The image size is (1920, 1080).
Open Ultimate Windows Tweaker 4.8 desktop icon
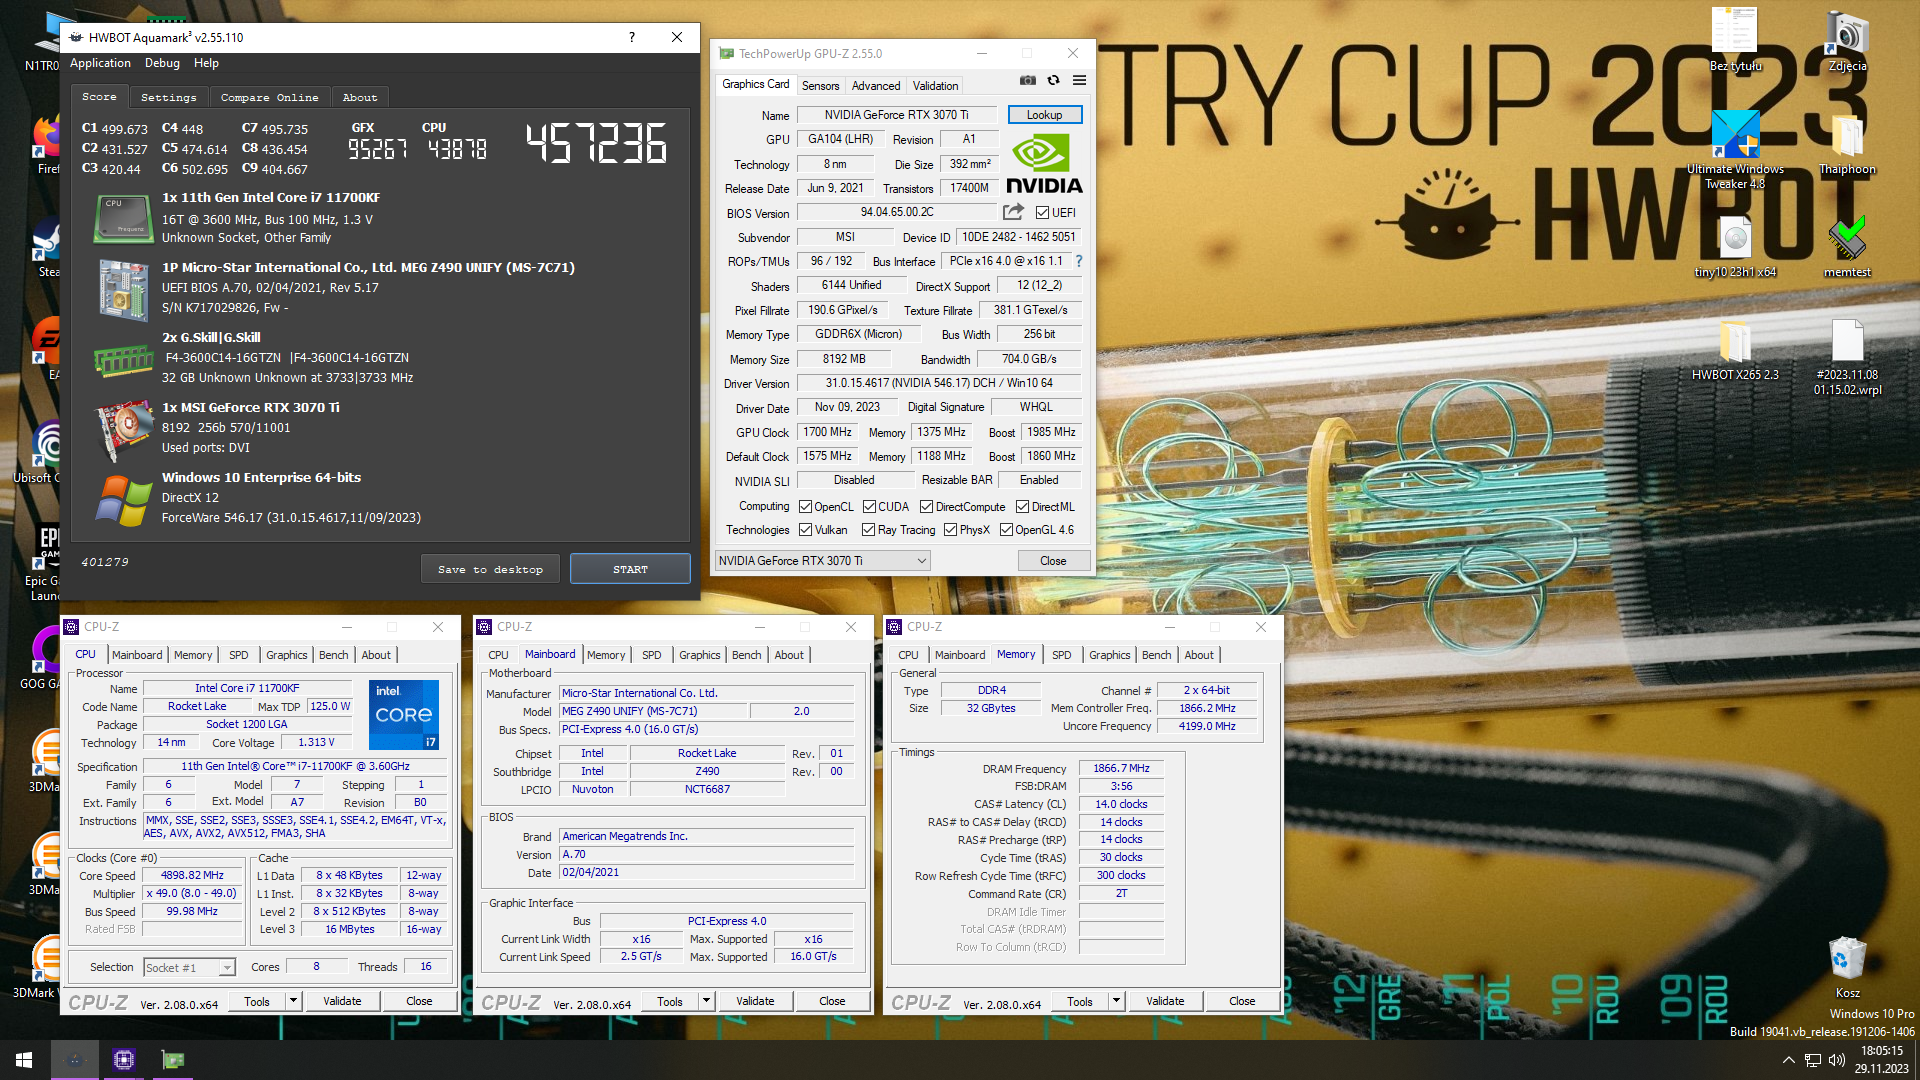(1735, 150)
